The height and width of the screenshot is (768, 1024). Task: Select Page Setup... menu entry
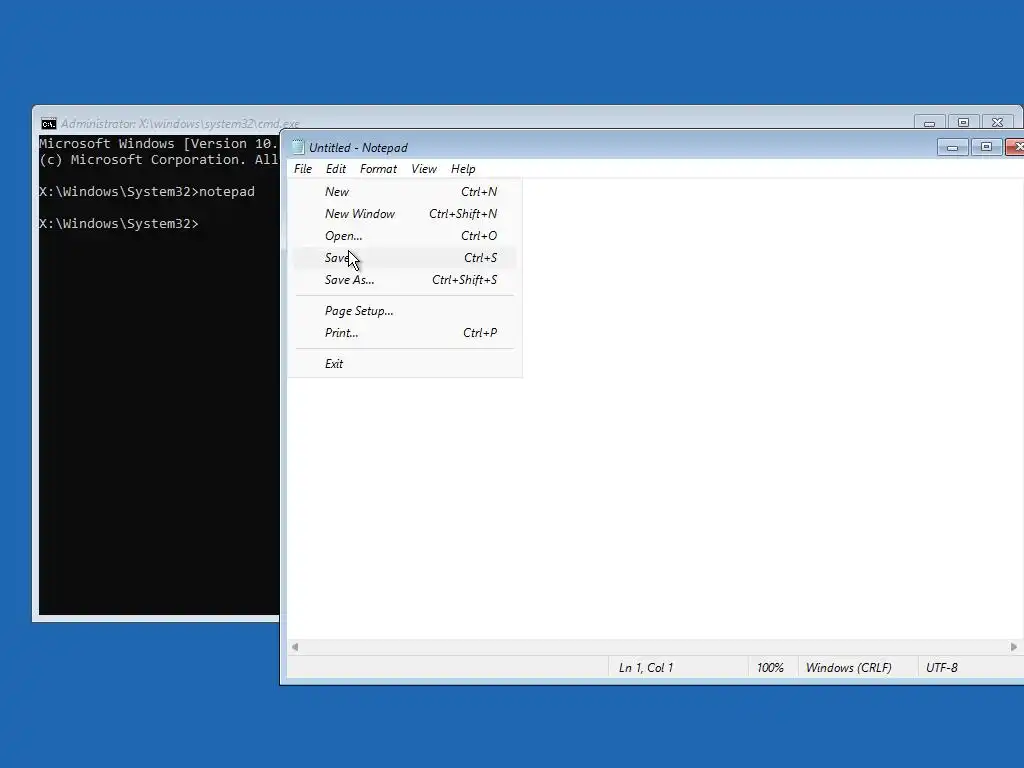click(405, 311)
